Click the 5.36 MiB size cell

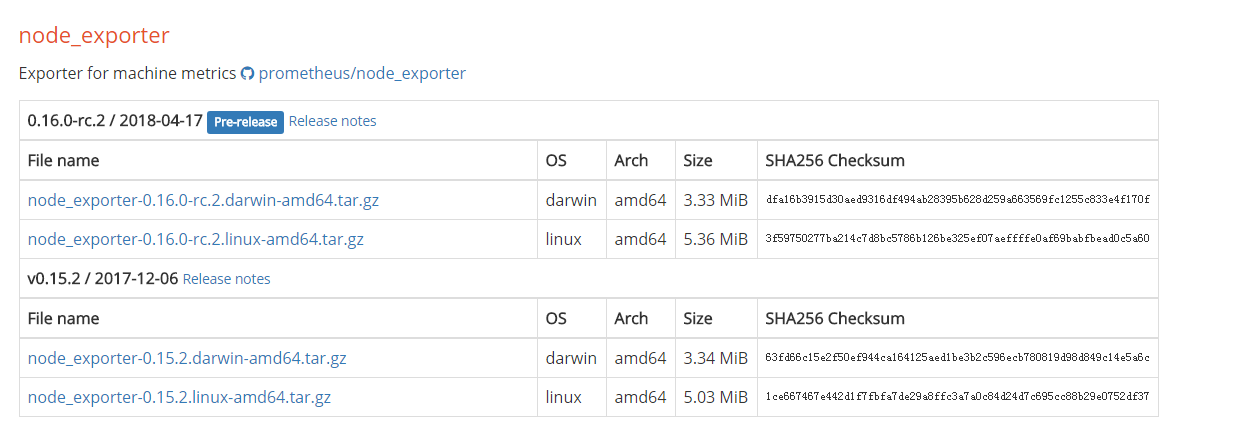tap(715, 239)
